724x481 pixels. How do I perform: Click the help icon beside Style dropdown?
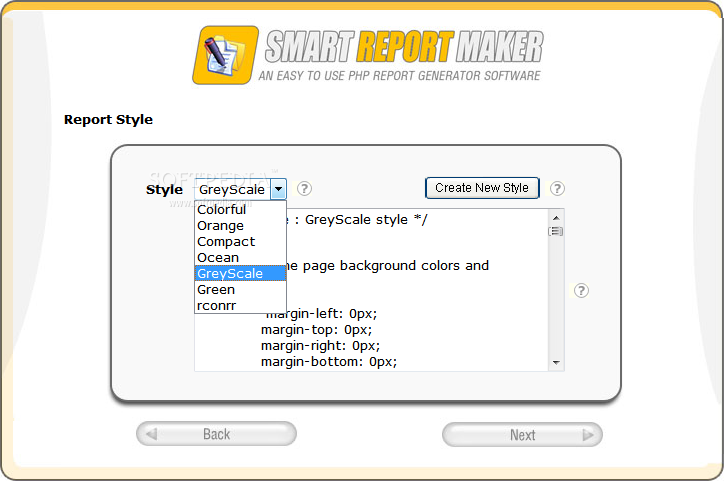304,188
